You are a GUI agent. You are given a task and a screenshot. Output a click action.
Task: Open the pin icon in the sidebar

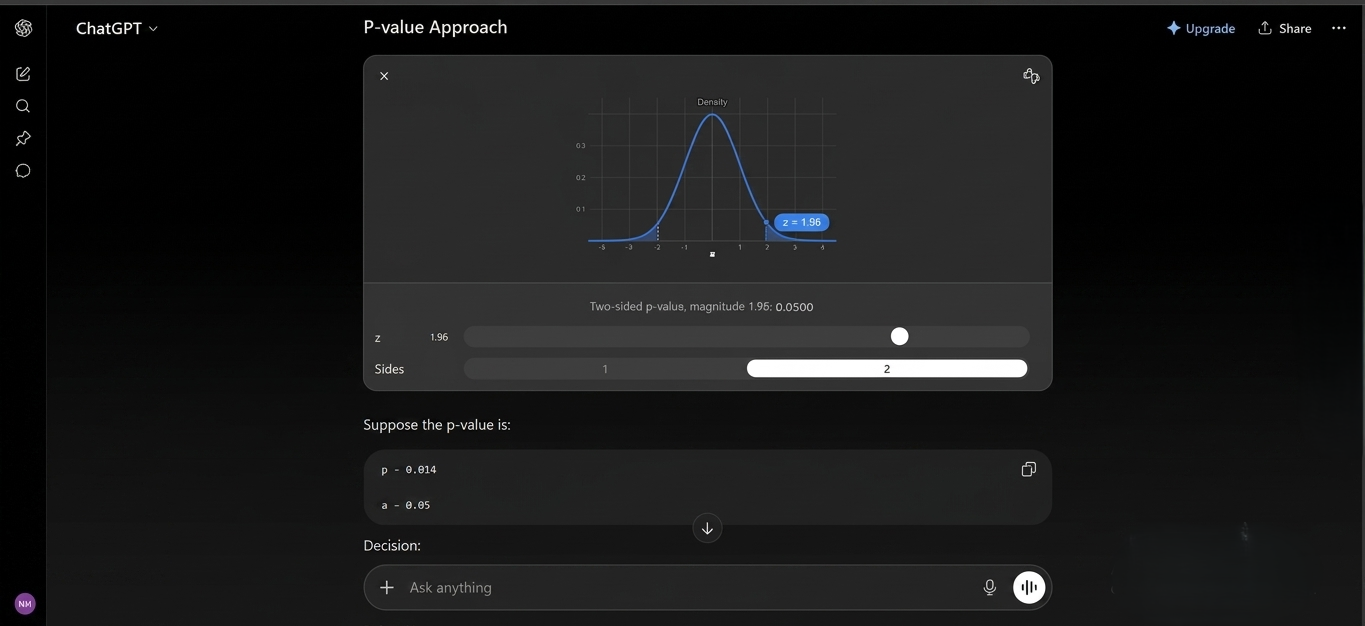point(23,138)
